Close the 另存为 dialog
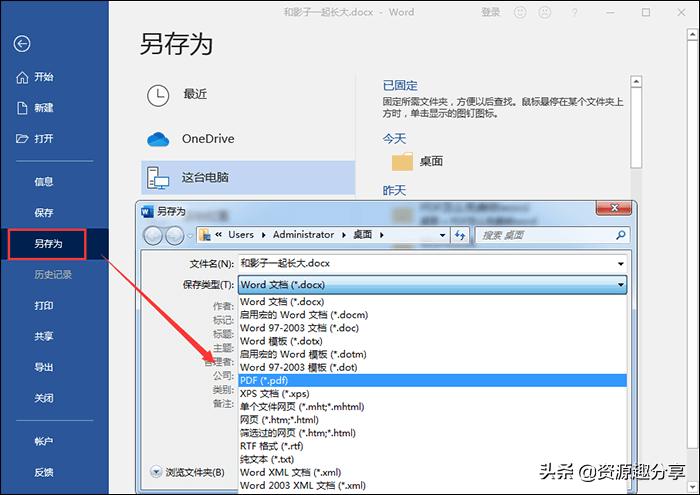The width and height of the screenshot is (700, 495). pyautogui.click(x=614, y=208)
